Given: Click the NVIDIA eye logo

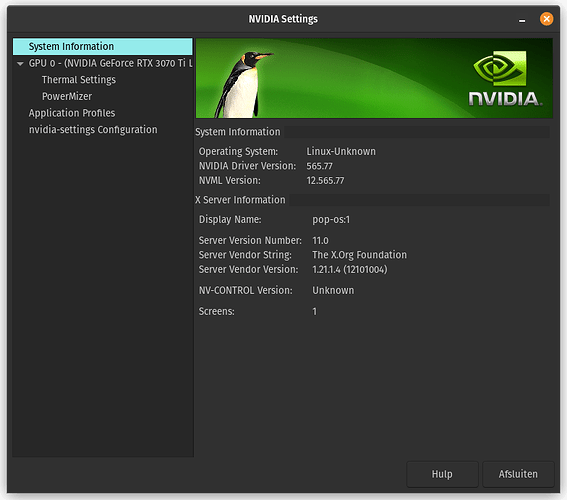Looking at the screenshot, I should [500, 68].
